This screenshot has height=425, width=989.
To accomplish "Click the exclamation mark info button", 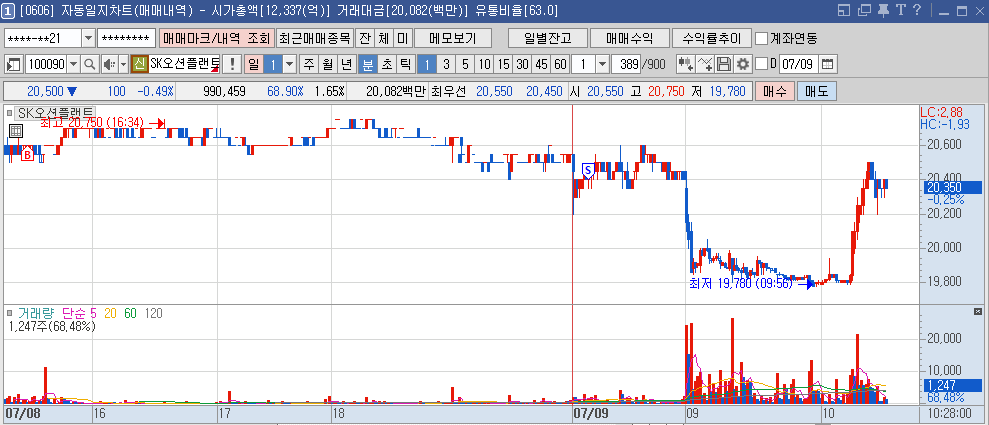I will coord(232,64).
